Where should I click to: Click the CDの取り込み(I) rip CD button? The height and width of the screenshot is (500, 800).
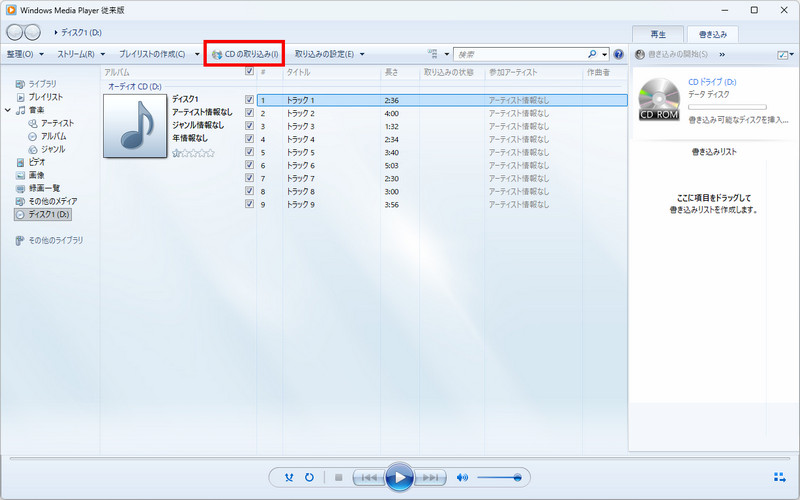pyautogui.click(x=245, y=54)
